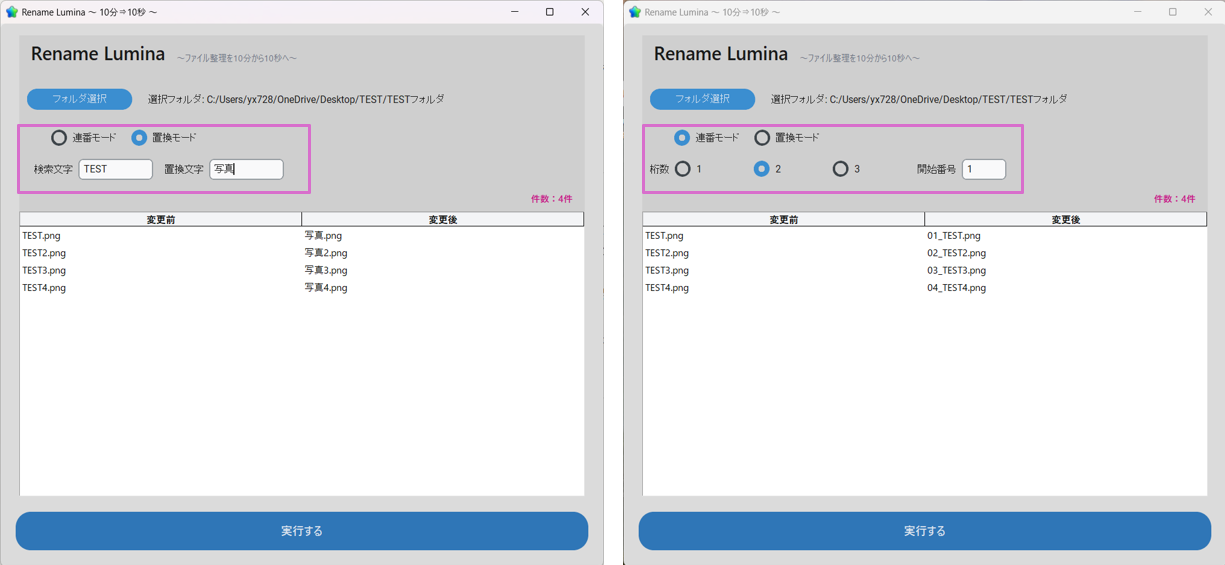This screenshot has height=565, width=1225.
Task: Click 実行する in the left window
Action: click(x=301, y=531)
